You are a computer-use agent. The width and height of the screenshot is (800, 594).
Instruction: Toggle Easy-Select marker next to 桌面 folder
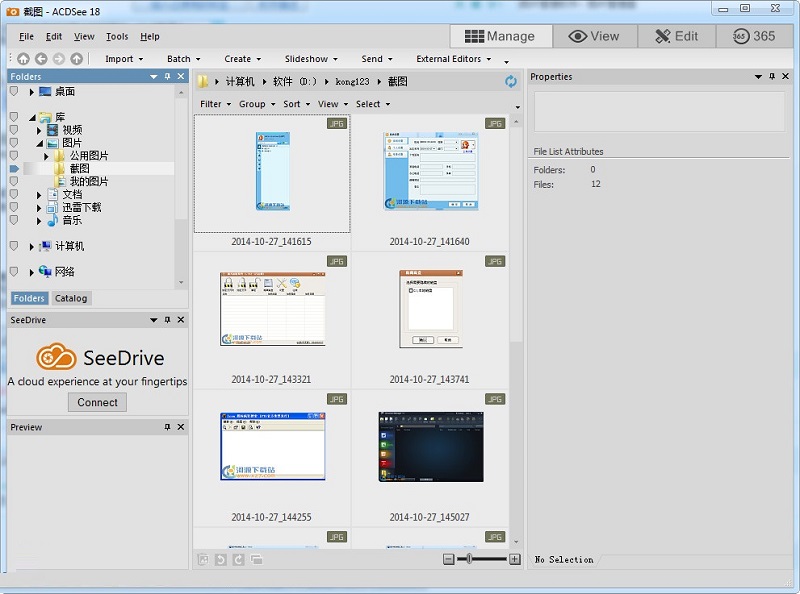[14, 92]
